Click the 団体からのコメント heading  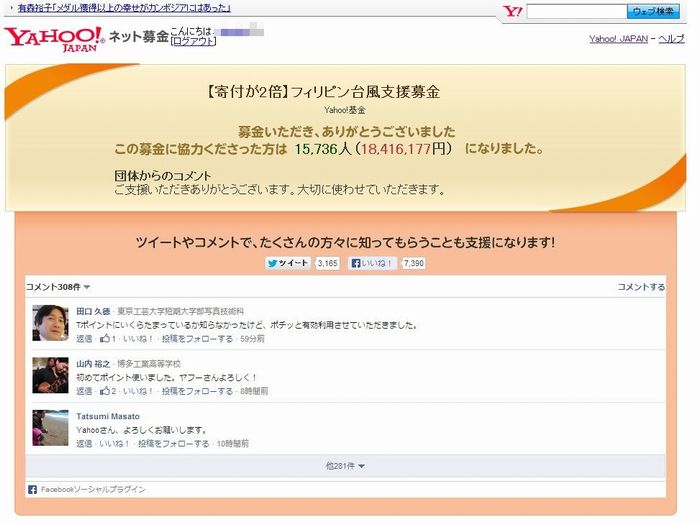[x=162, y=175]
